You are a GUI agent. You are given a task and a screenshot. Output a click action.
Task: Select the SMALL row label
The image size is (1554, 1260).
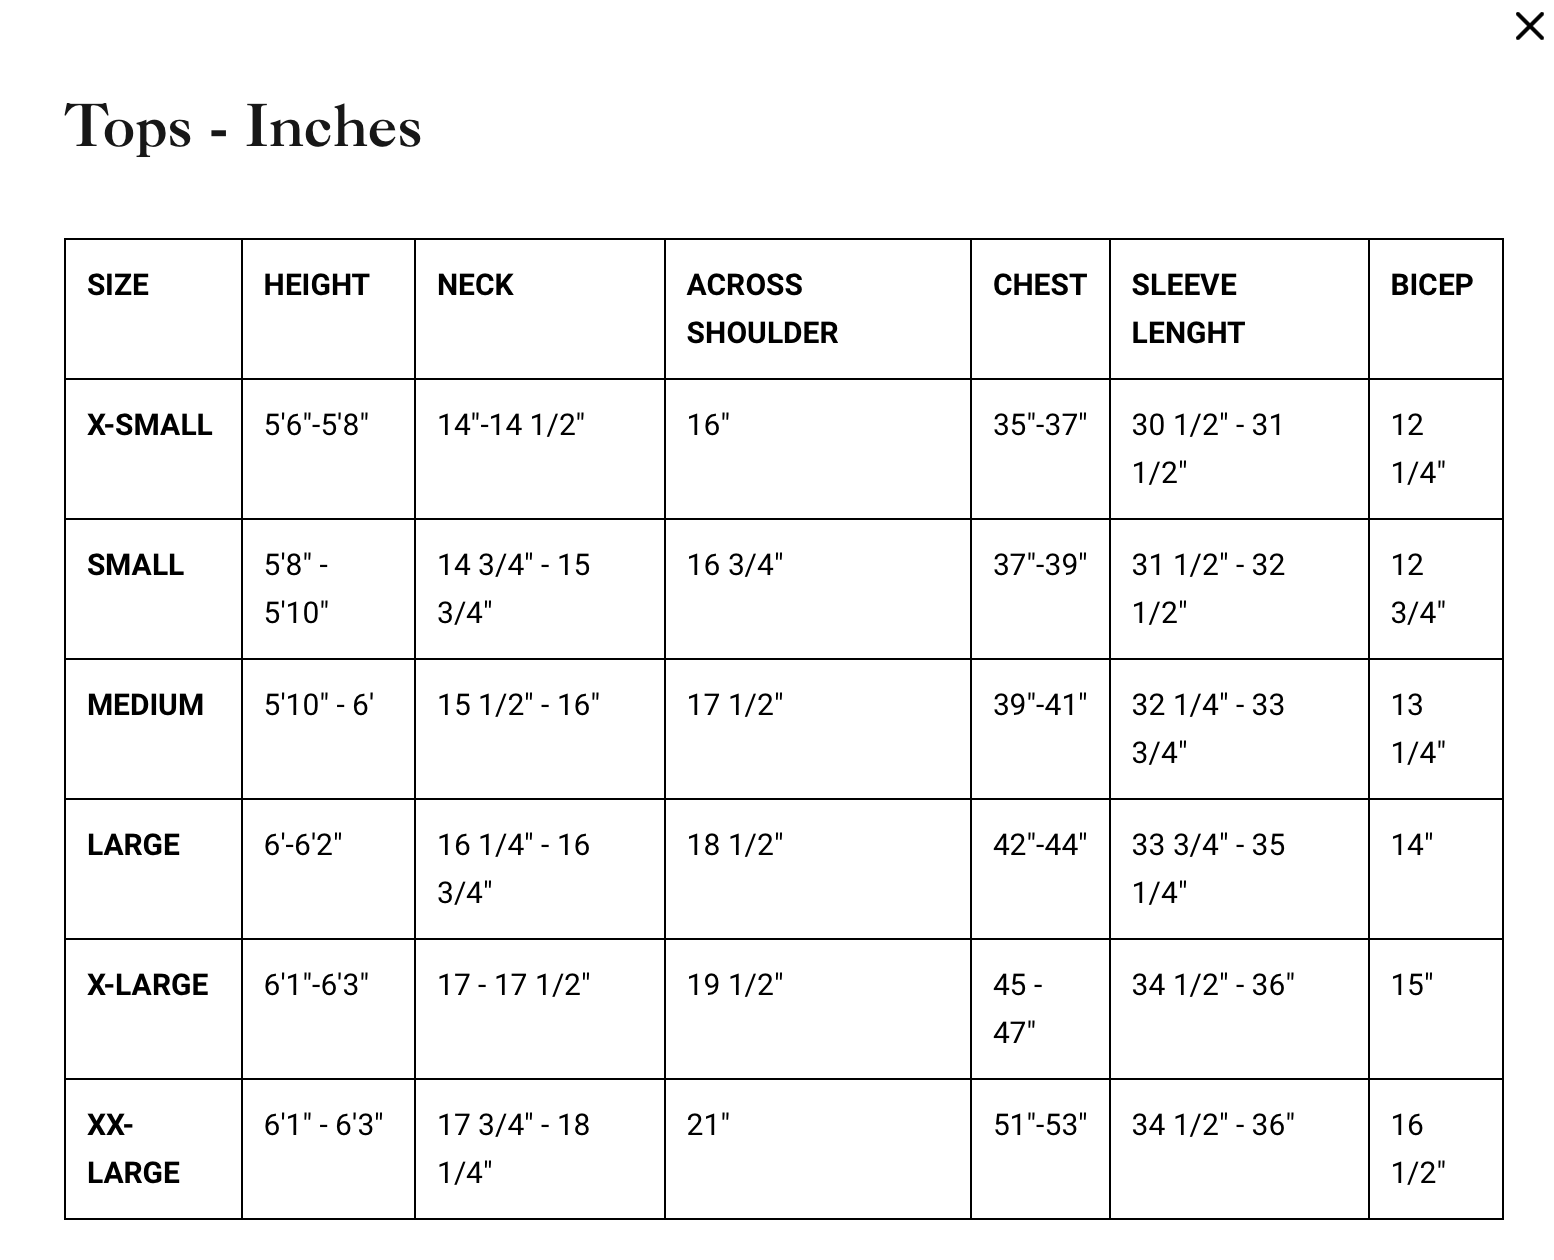[136, 565]
